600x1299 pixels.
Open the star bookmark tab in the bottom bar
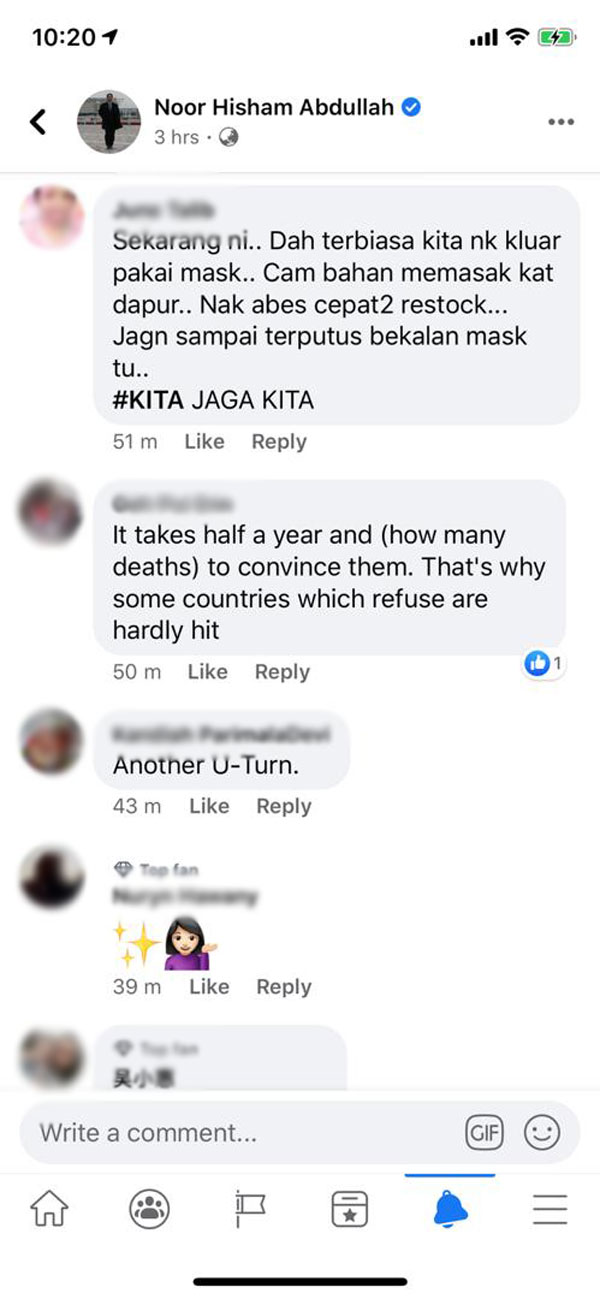(349, 1210)
